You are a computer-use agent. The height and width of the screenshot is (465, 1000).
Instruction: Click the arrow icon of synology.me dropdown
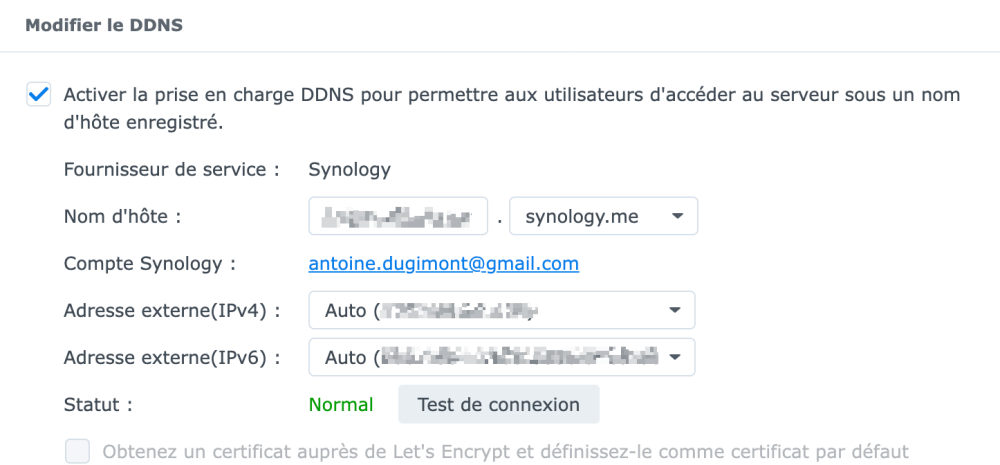(678, 216)
